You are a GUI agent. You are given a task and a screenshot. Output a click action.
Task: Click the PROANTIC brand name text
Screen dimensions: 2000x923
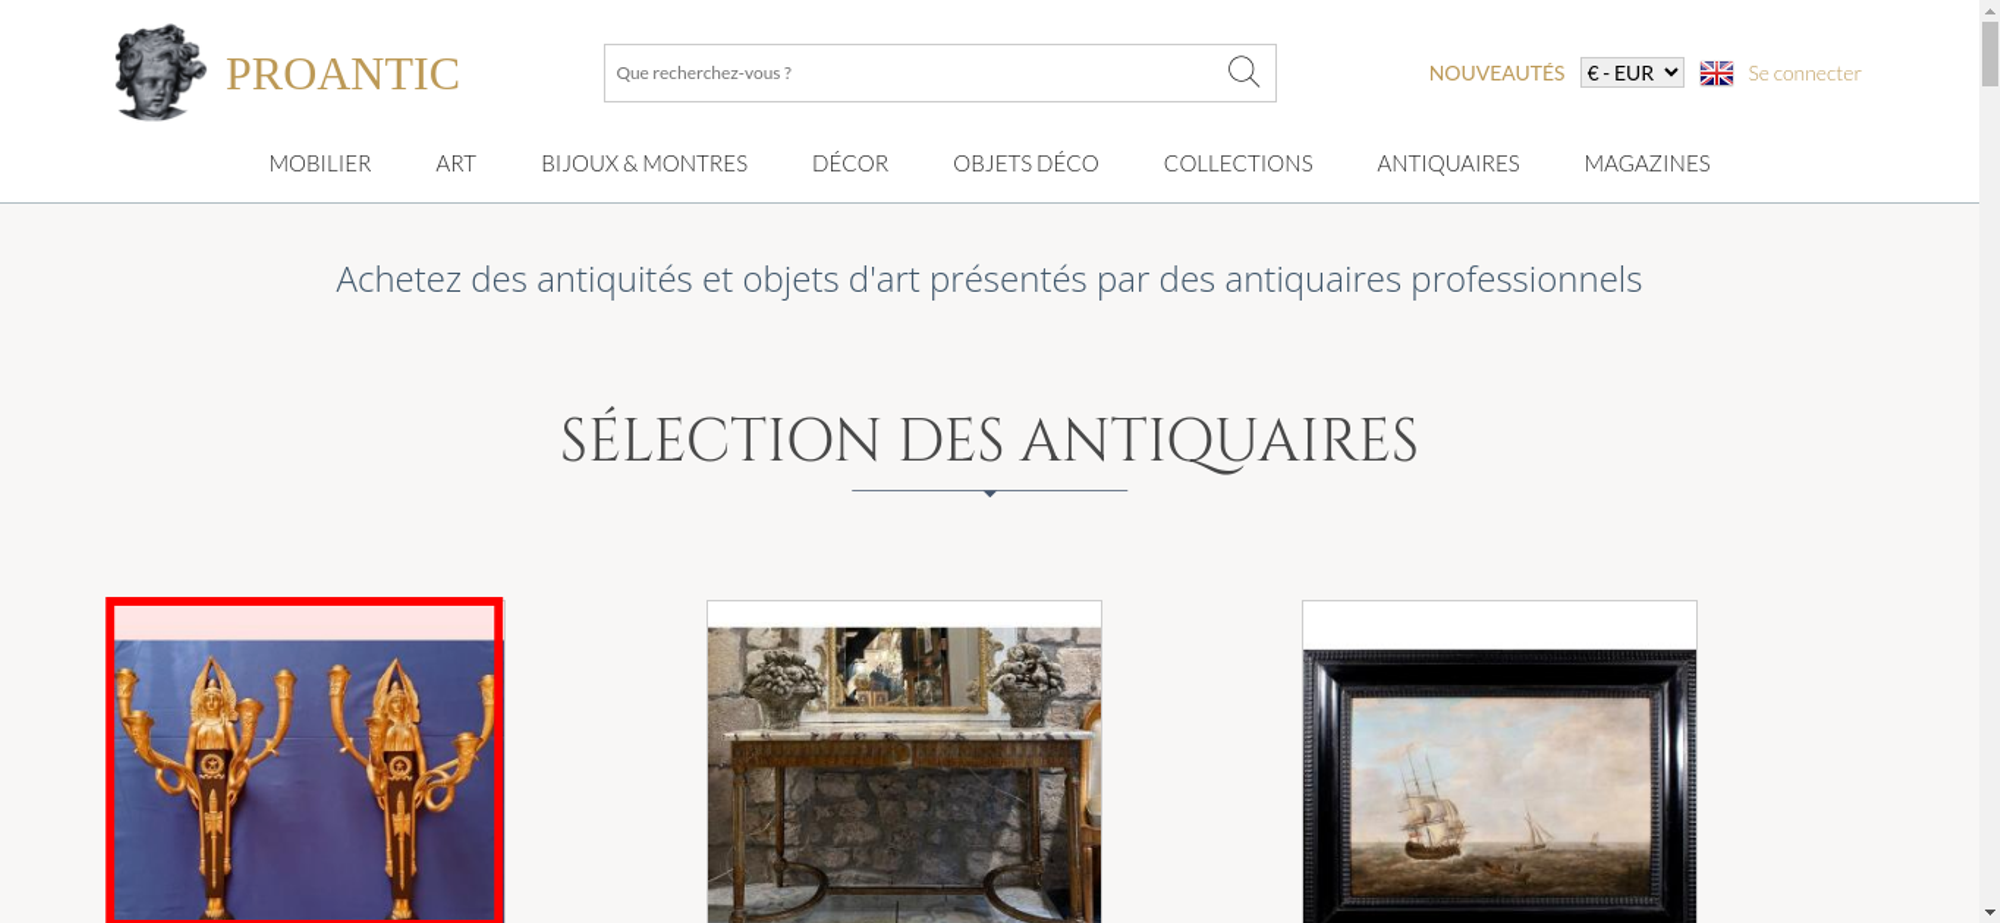pyautogui.click(x=342, y=74)
